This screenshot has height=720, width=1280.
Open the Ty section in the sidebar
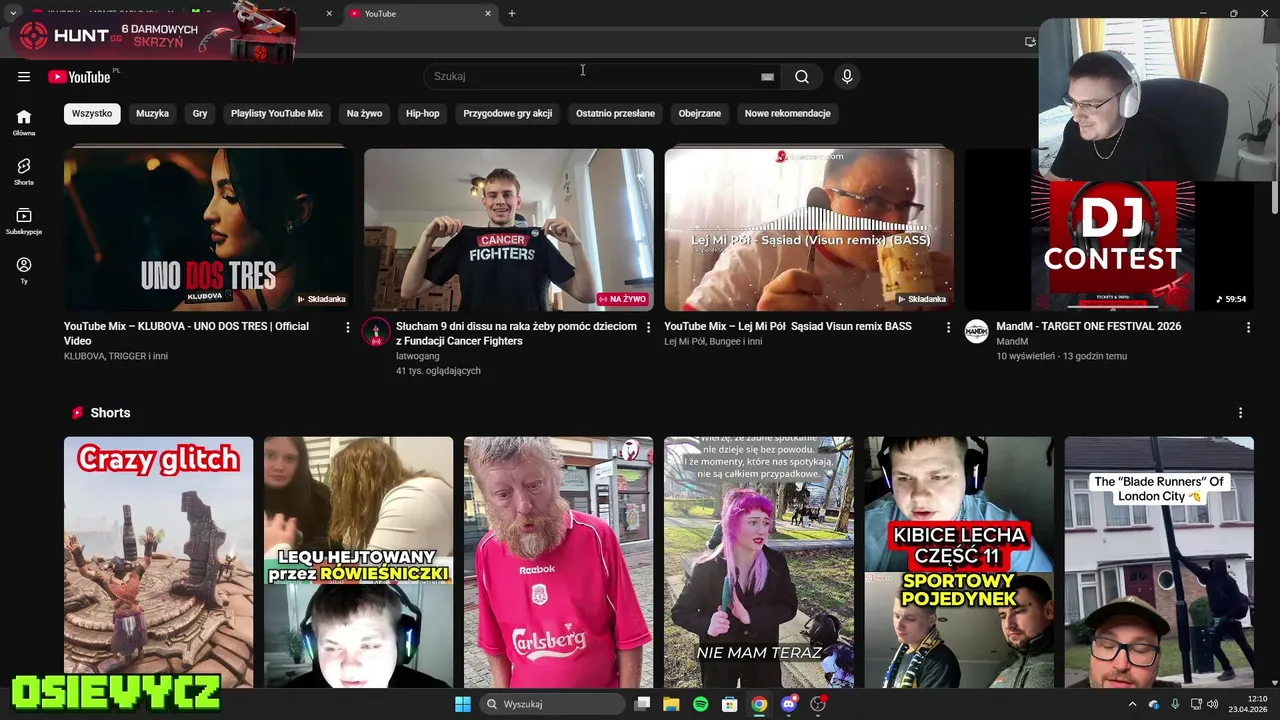point(24,270)
